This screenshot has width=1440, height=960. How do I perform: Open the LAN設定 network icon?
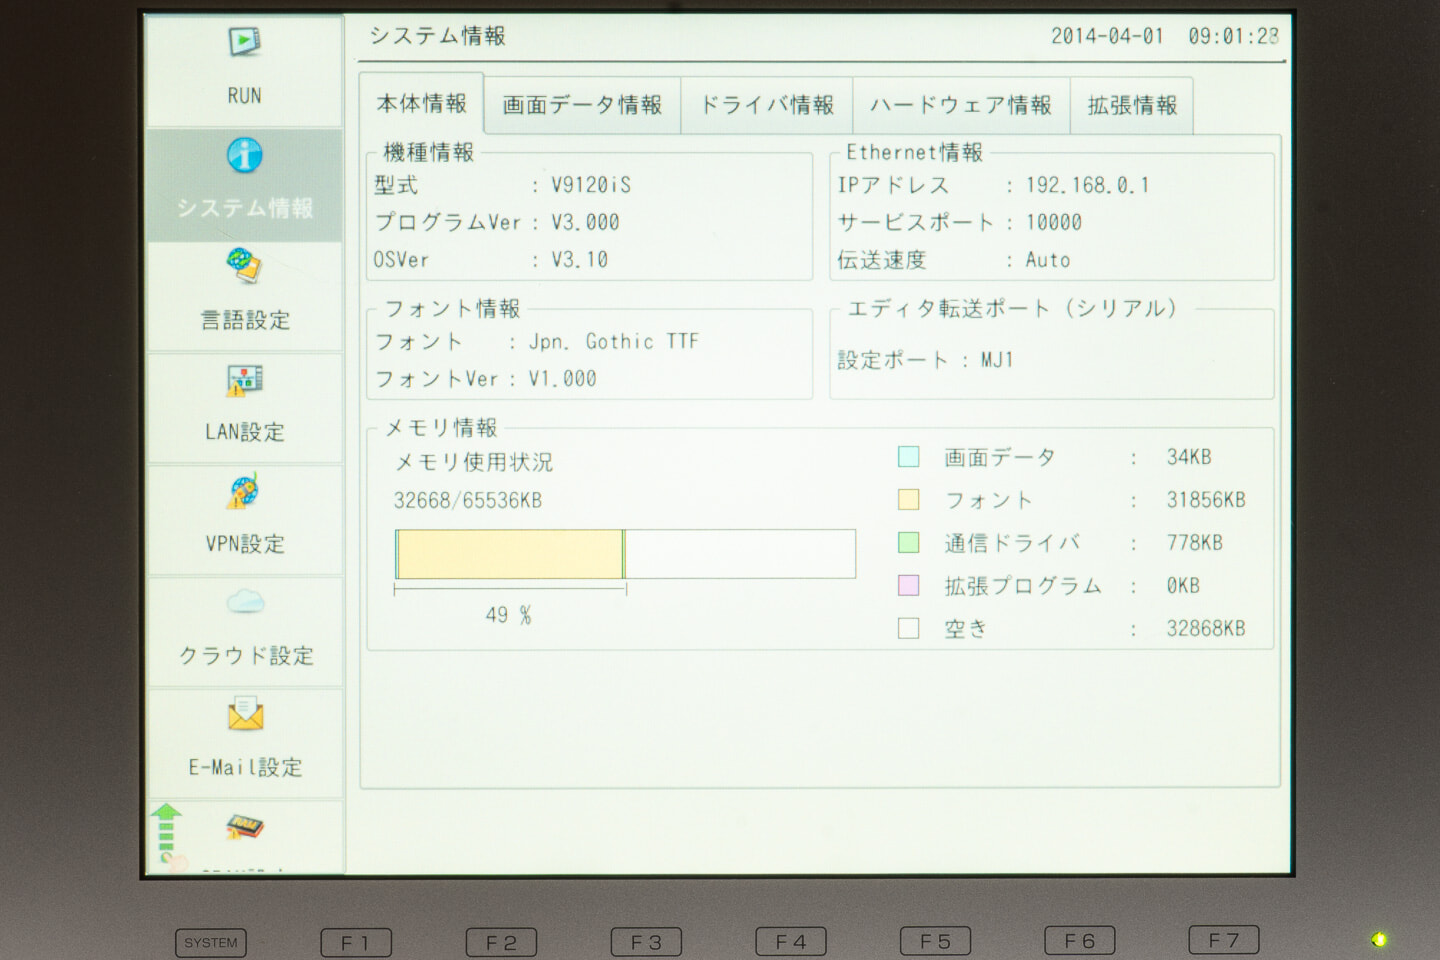[x=245, y=381]
